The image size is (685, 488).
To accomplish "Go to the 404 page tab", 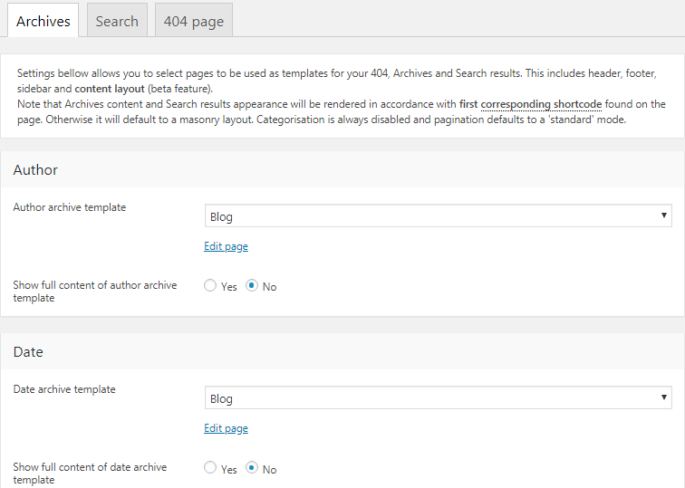I will (x=194, y=21).
